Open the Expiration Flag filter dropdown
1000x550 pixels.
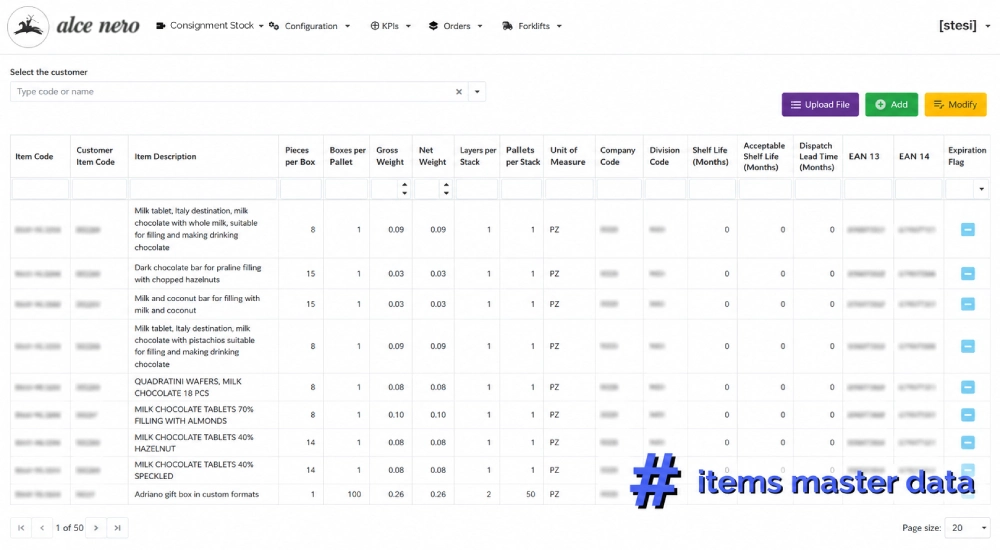[x=982, y=189]
